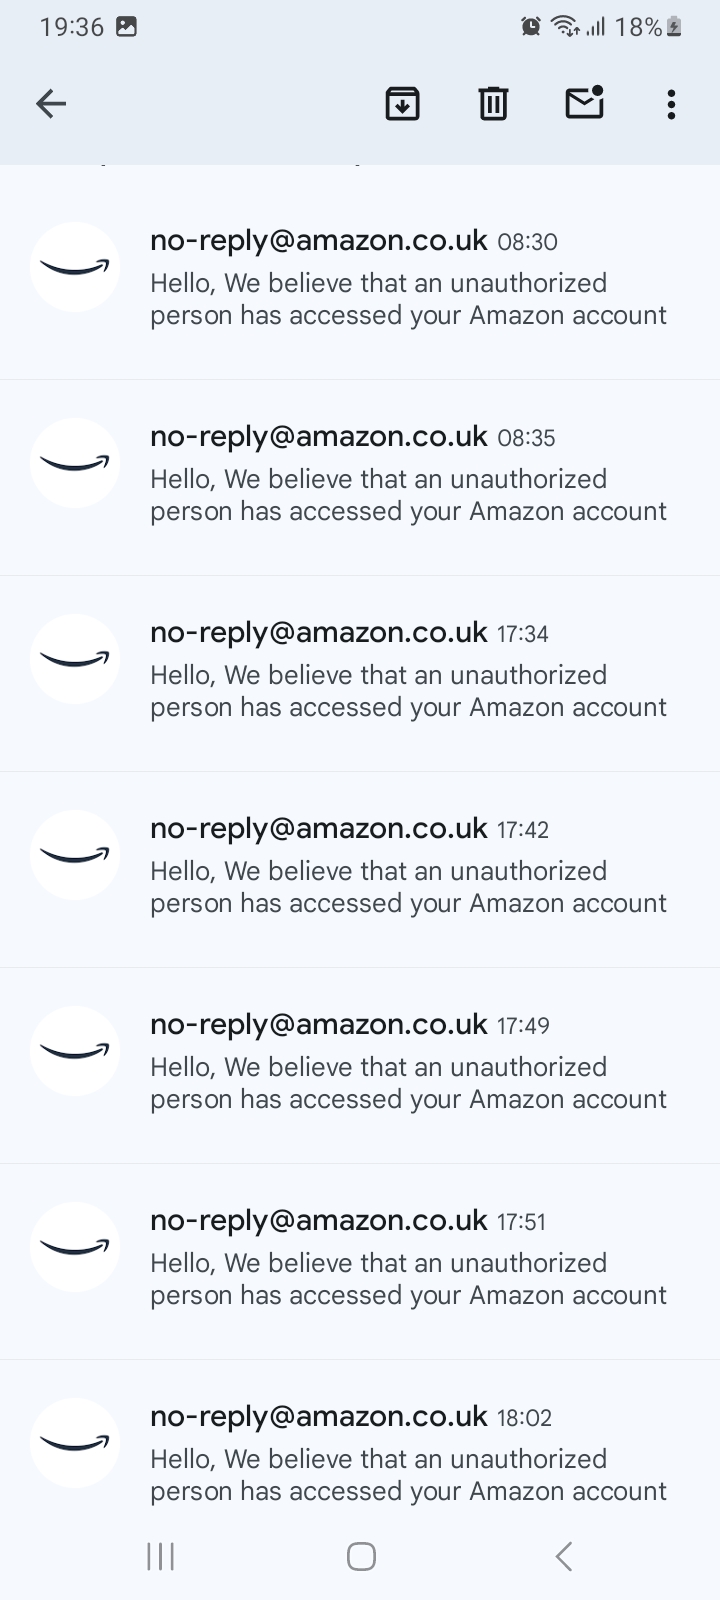Image resolution: width=720 pixels, height=1600 pixels.
Task: Open the no-reply@amazon.co.uk message from 17:34
Action: coord(408,672)
